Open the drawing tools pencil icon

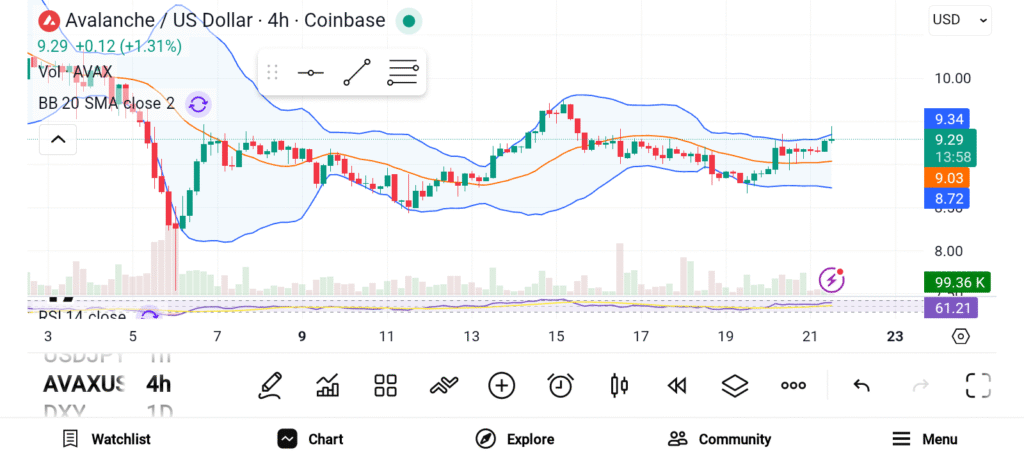pyautogui.click(x=269, y=385)
